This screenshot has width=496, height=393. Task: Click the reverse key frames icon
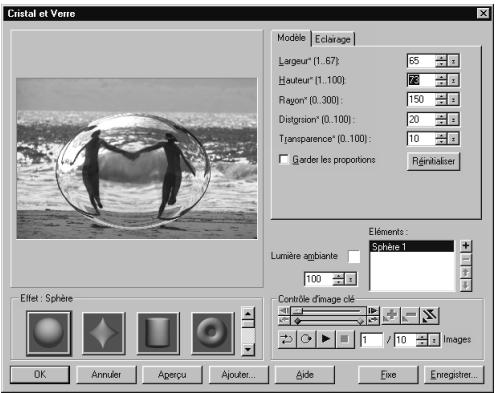[430, 316]
